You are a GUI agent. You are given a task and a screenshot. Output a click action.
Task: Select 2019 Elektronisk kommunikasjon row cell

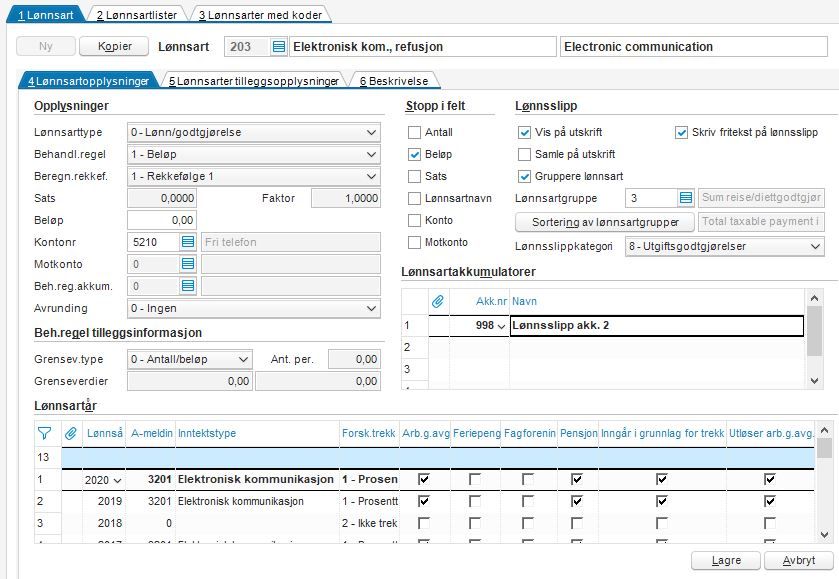(257, 501)
